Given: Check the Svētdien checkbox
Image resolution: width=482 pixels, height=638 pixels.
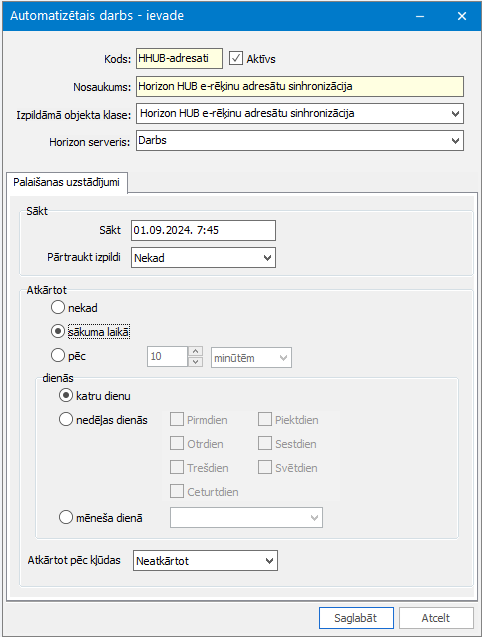Looking at the screenshot, I should coord(265,467).
